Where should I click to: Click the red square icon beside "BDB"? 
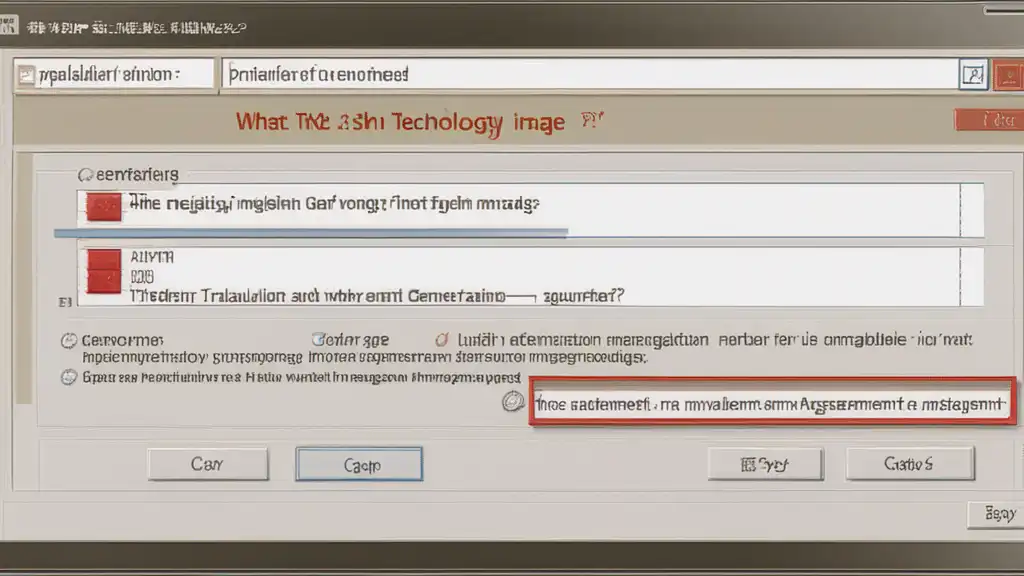coord(104,281)
